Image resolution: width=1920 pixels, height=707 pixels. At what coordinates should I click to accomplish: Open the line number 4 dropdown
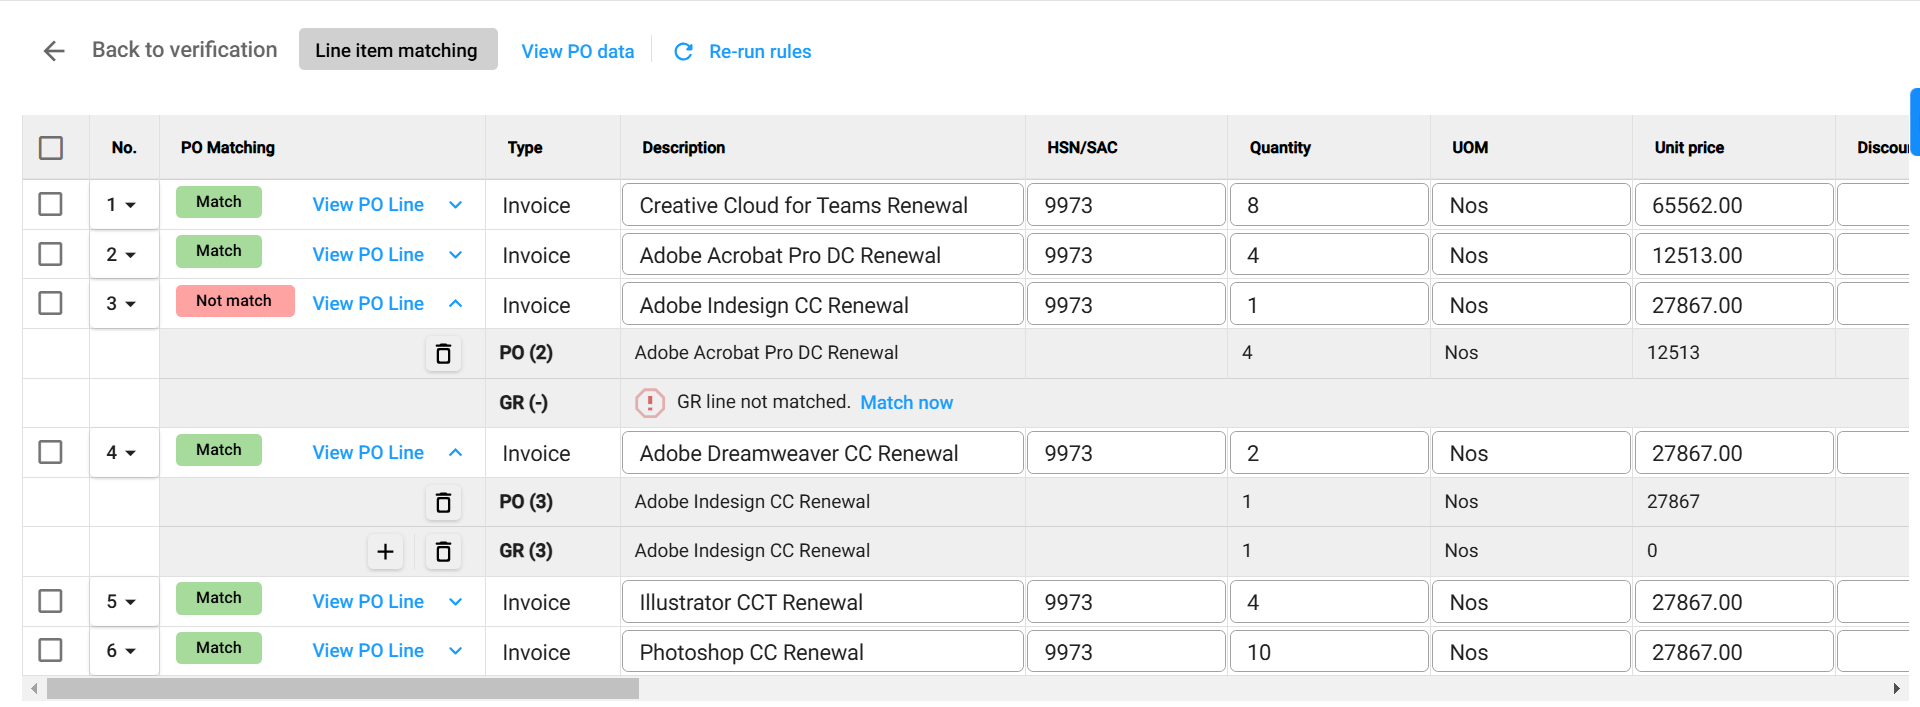[x=122, y=453]
